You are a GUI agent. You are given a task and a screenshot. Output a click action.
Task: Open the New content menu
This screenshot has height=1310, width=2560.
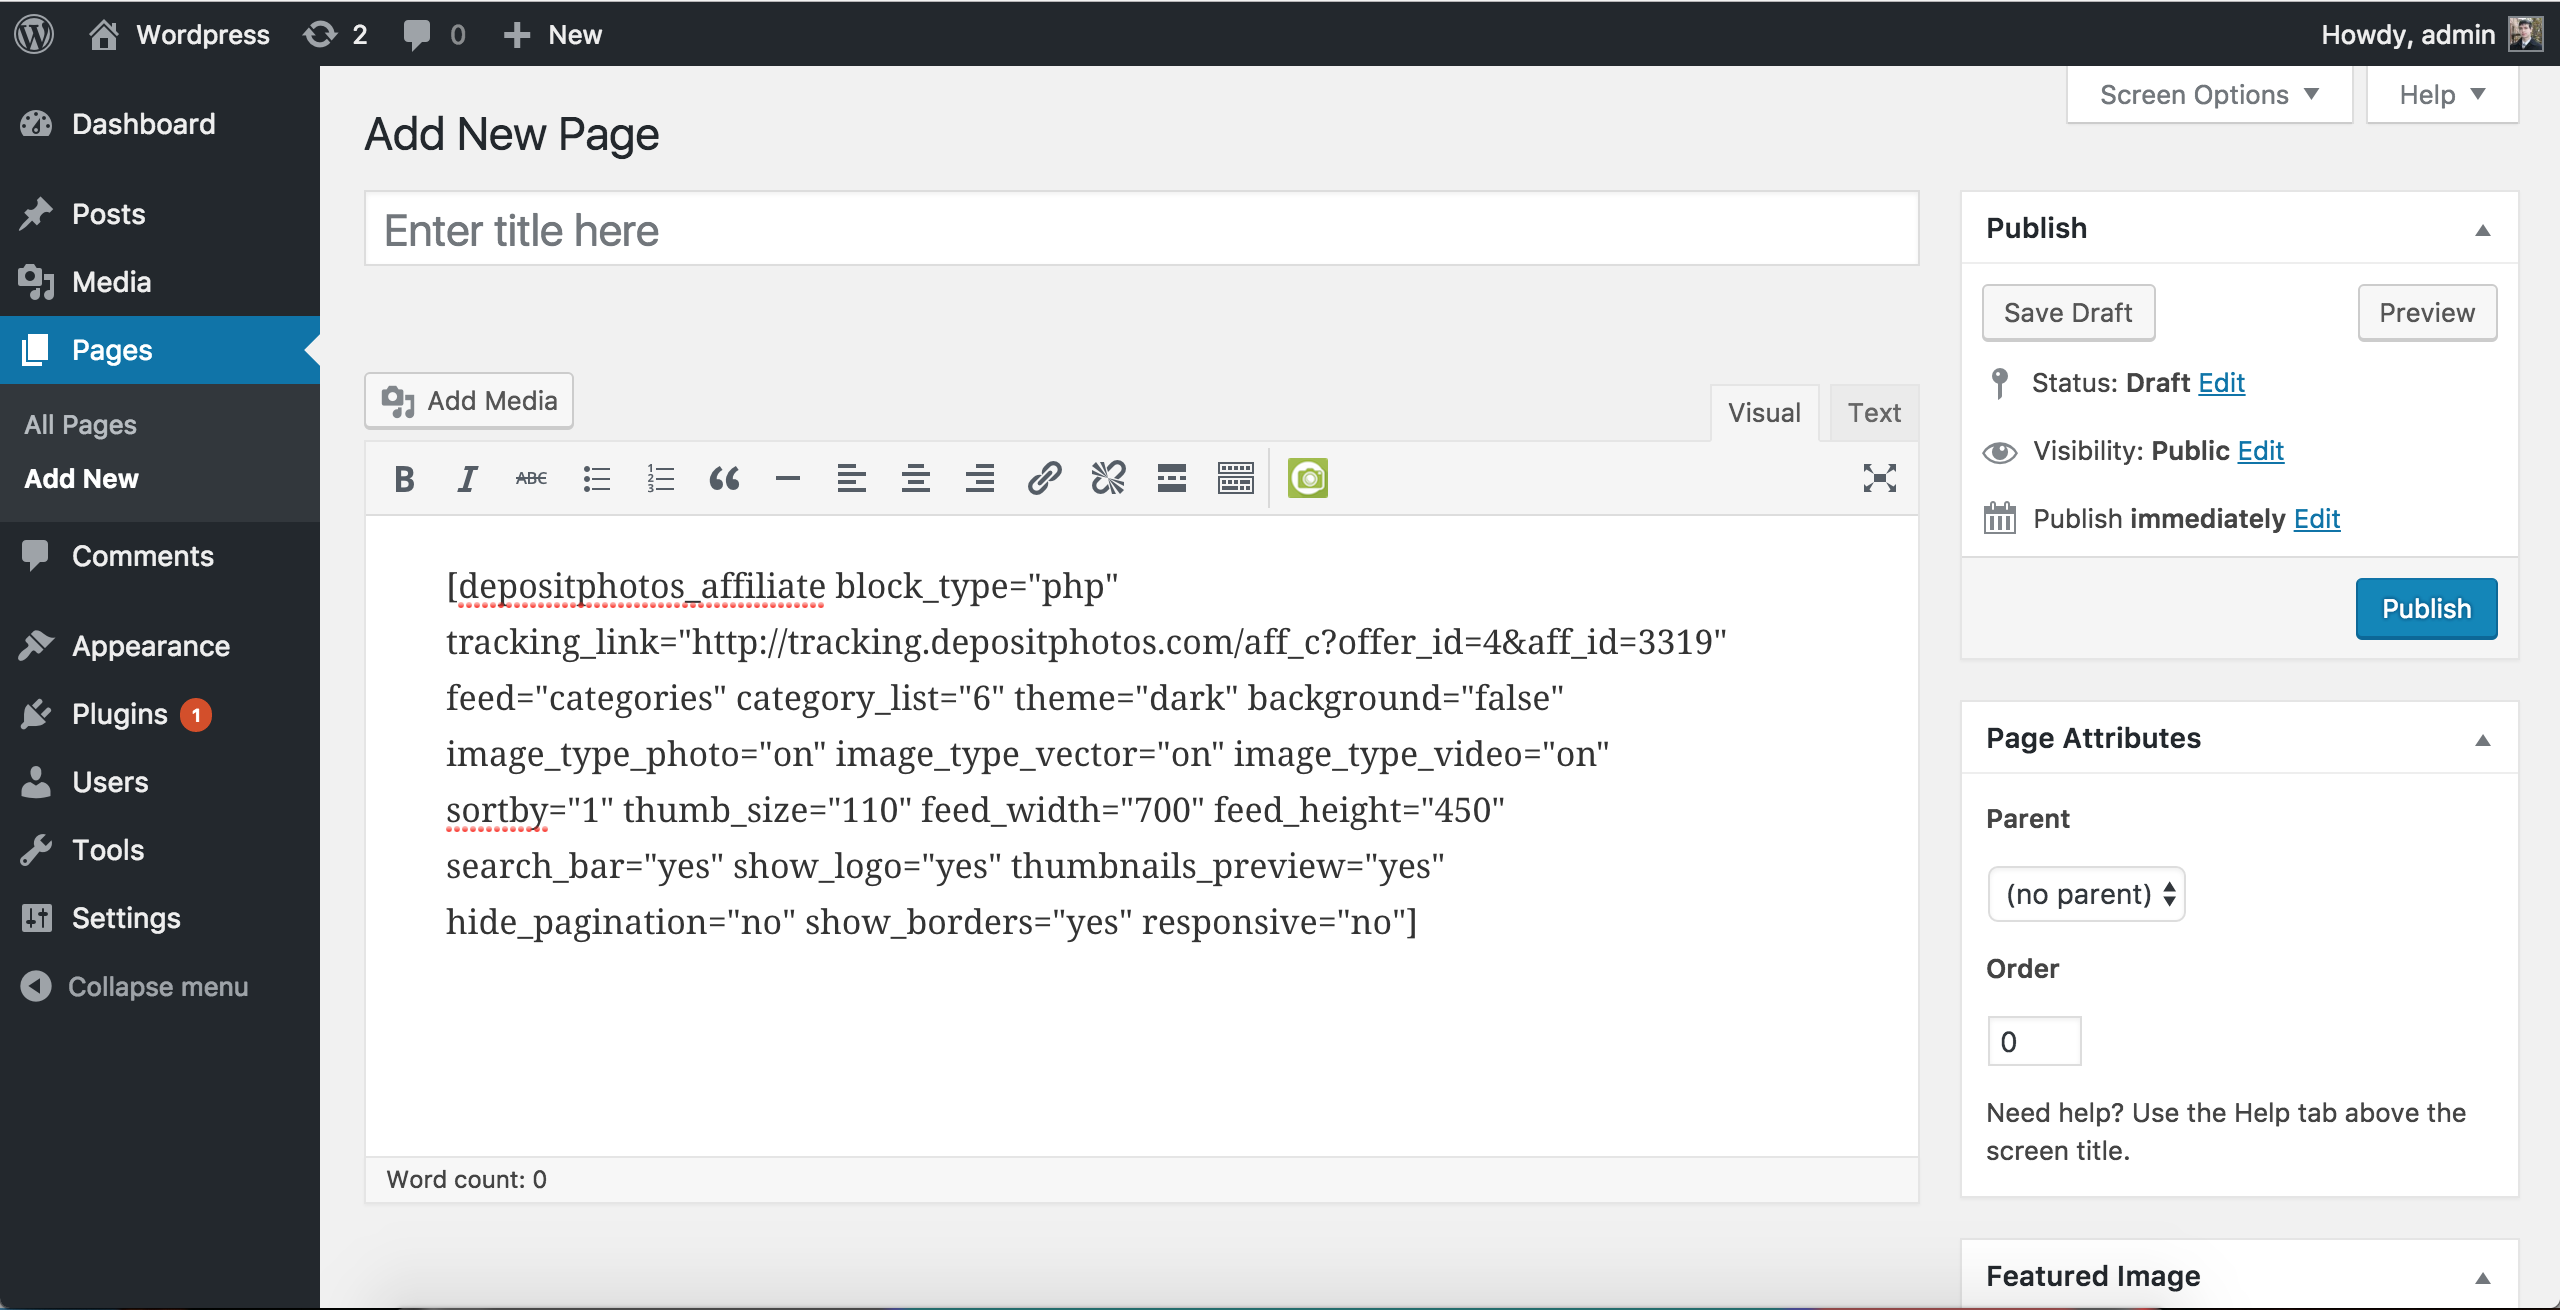[552, 34]
